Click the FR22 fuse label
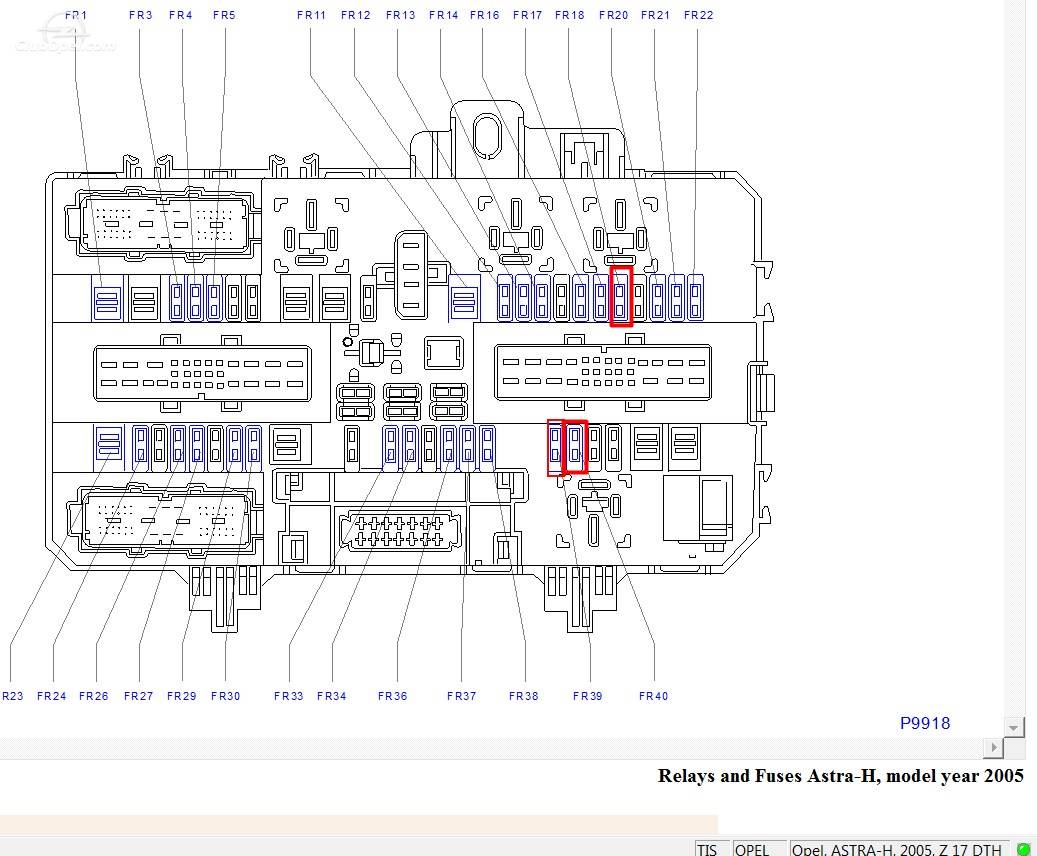This screenshot has width=1037, height=856. coord(699,15)
